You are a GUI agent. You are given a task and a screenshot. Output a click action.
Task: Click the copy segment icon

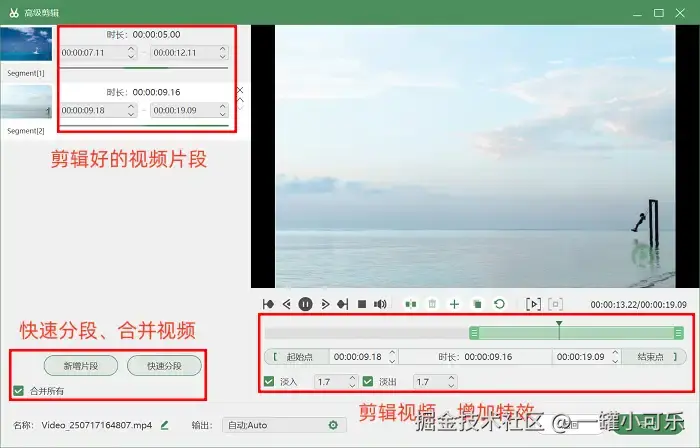pos(477,304)
